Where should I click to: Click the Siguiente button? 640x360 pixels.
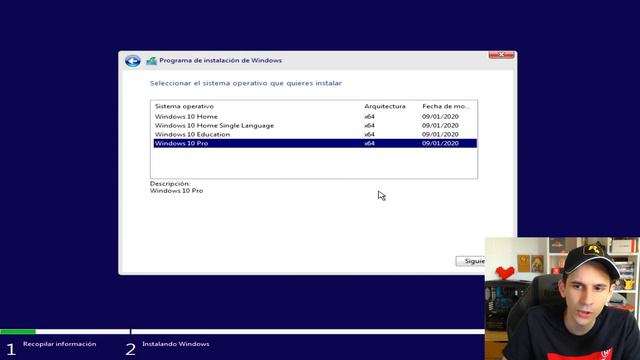click(x=470, y=261)
